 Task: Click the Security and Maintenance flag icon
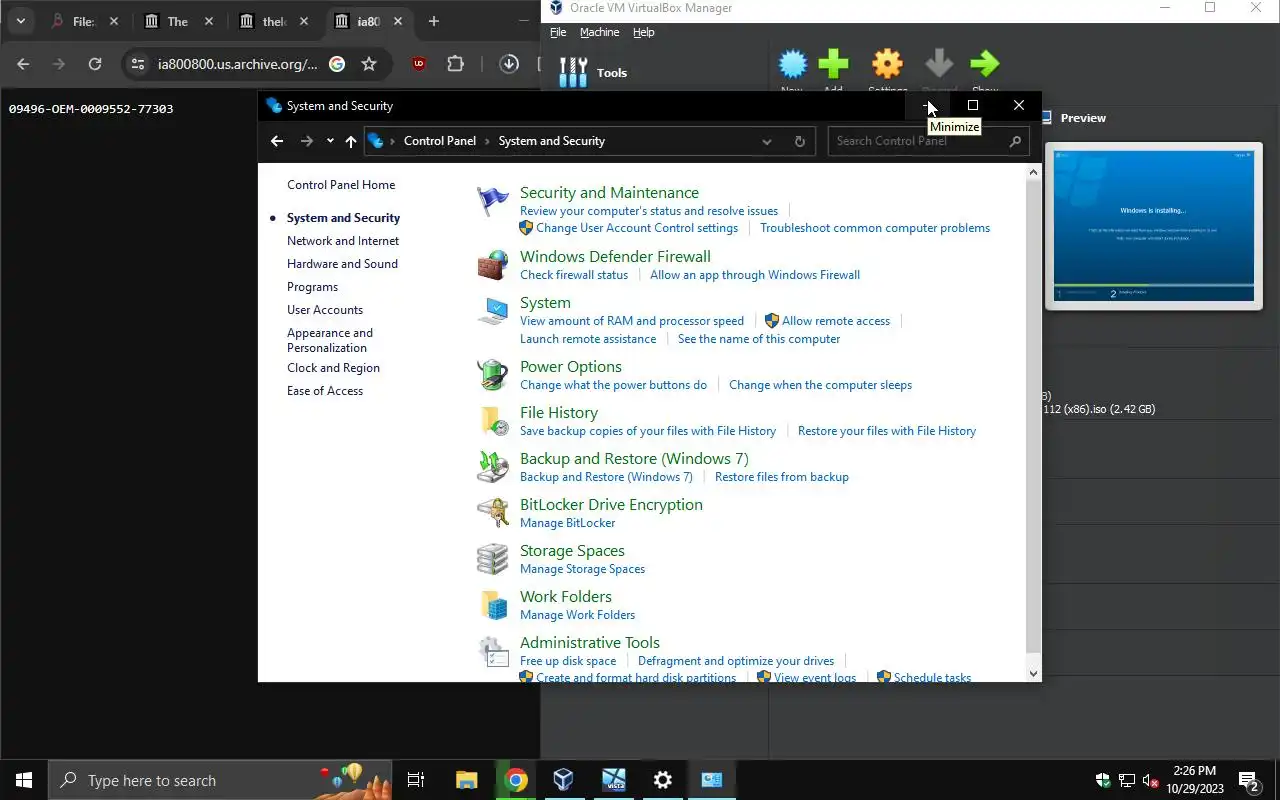[492, 202]
